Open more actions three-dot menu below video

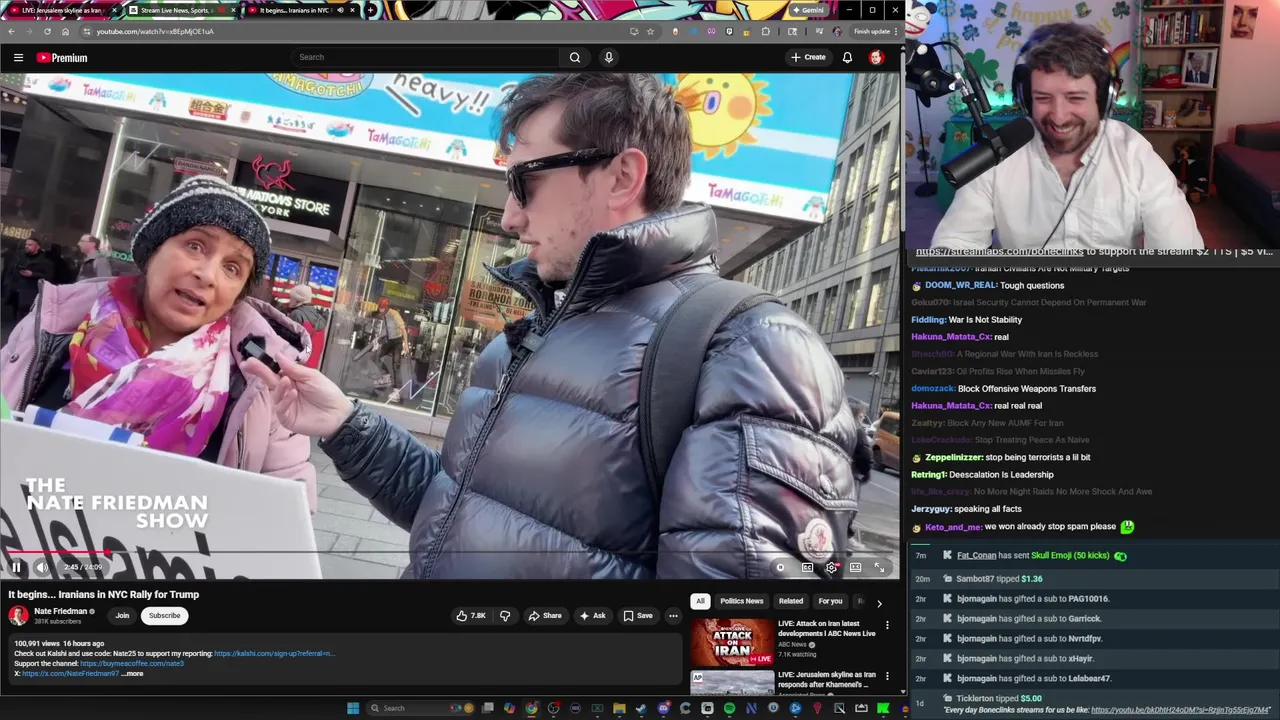673,616
